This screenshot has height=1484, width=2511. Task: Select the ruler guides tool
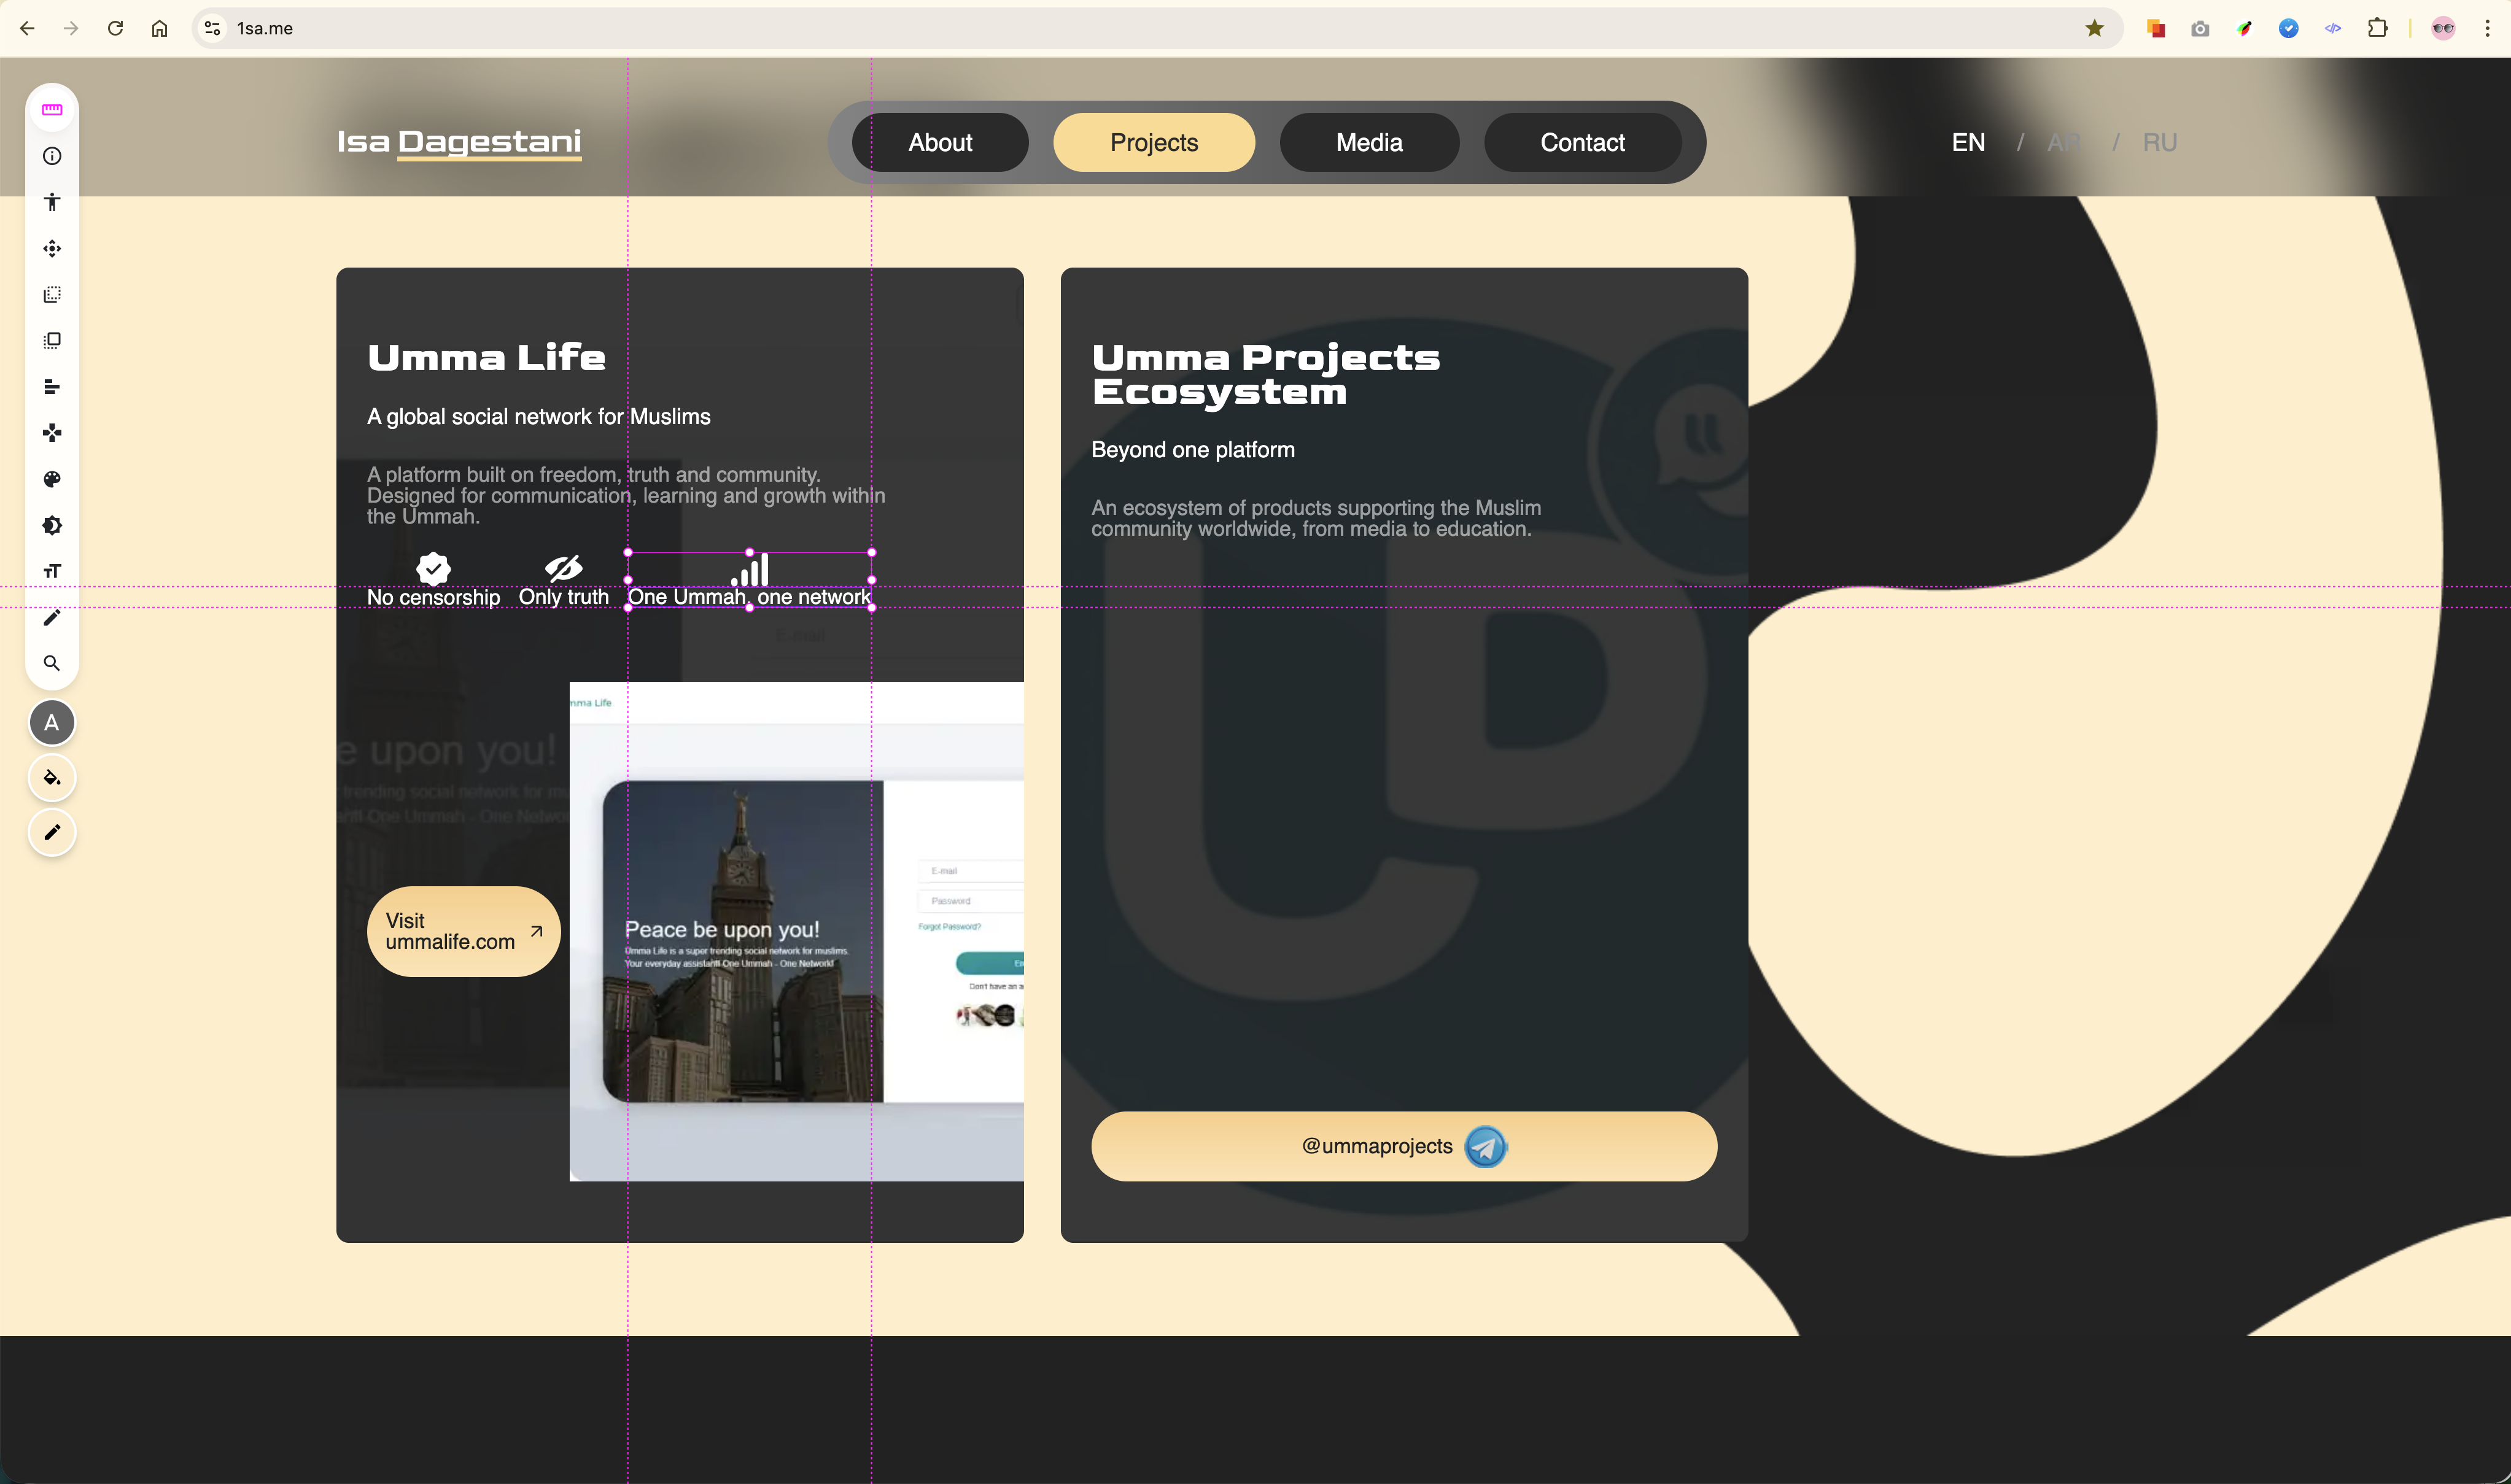(52, 110)
